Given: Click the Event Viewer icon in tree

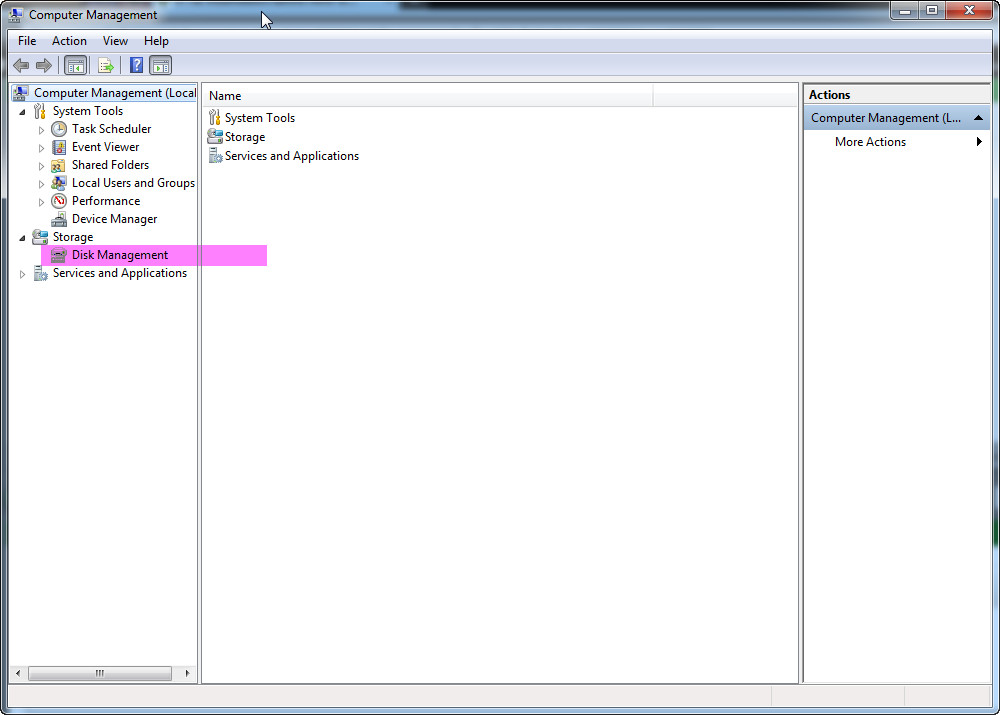Looking at the screenshot, I should pos(59,147).
